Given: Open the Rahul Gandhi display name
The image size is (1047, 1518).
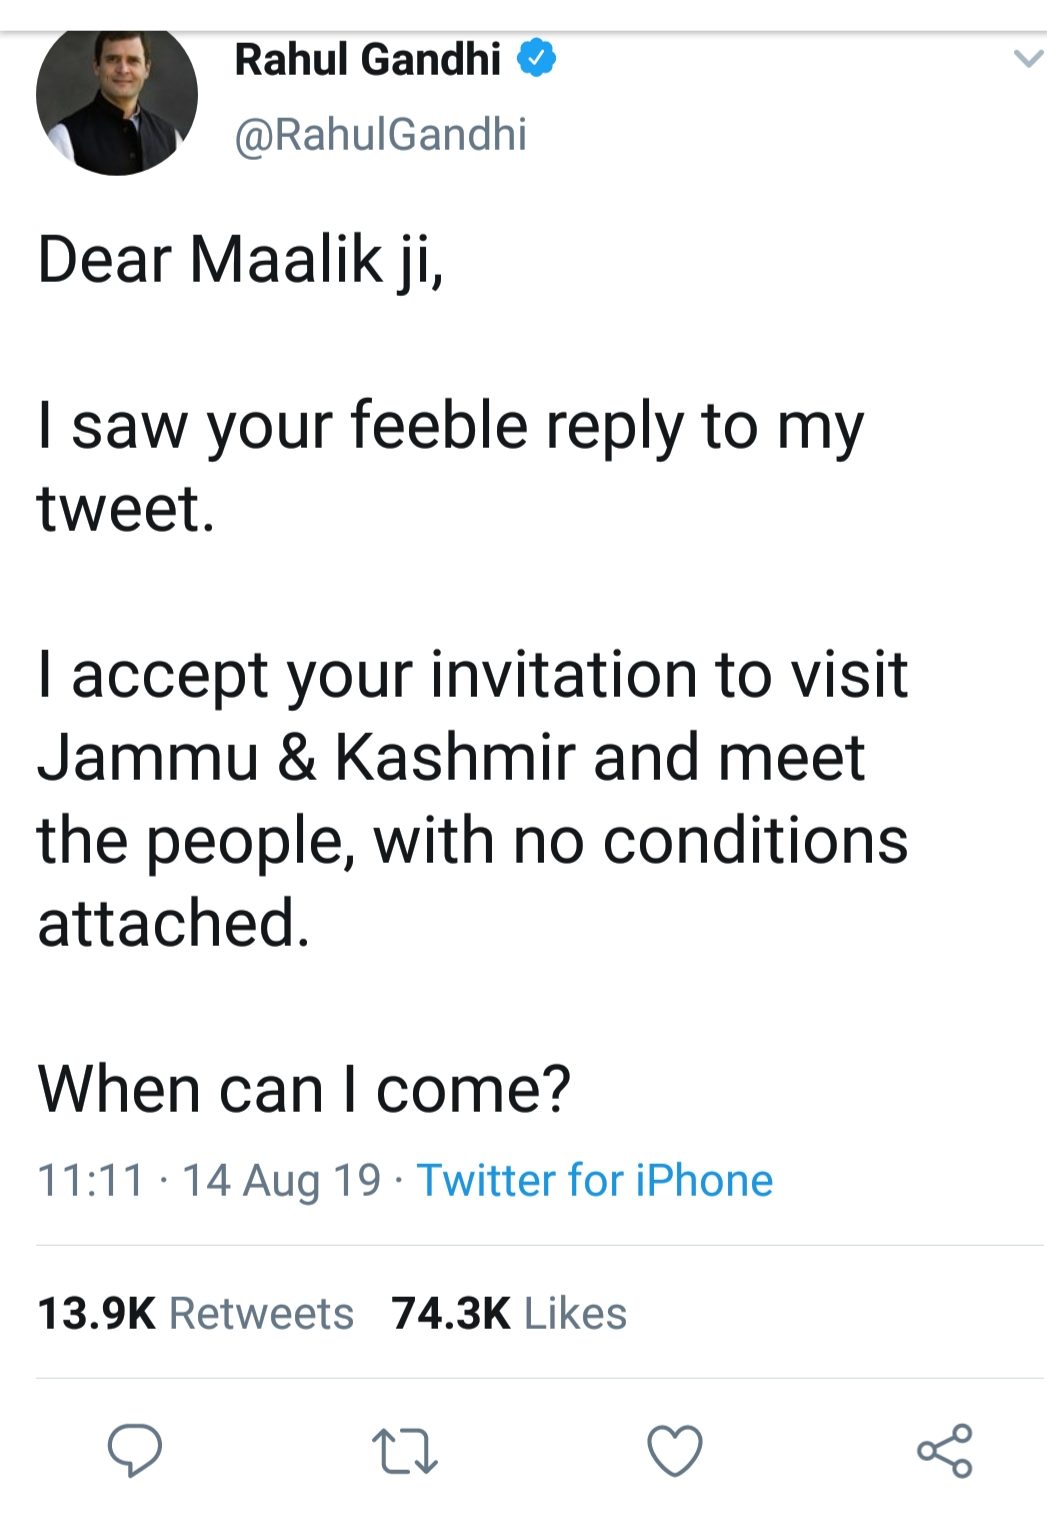Looking at the screenshot, I should tap(367, 60).
